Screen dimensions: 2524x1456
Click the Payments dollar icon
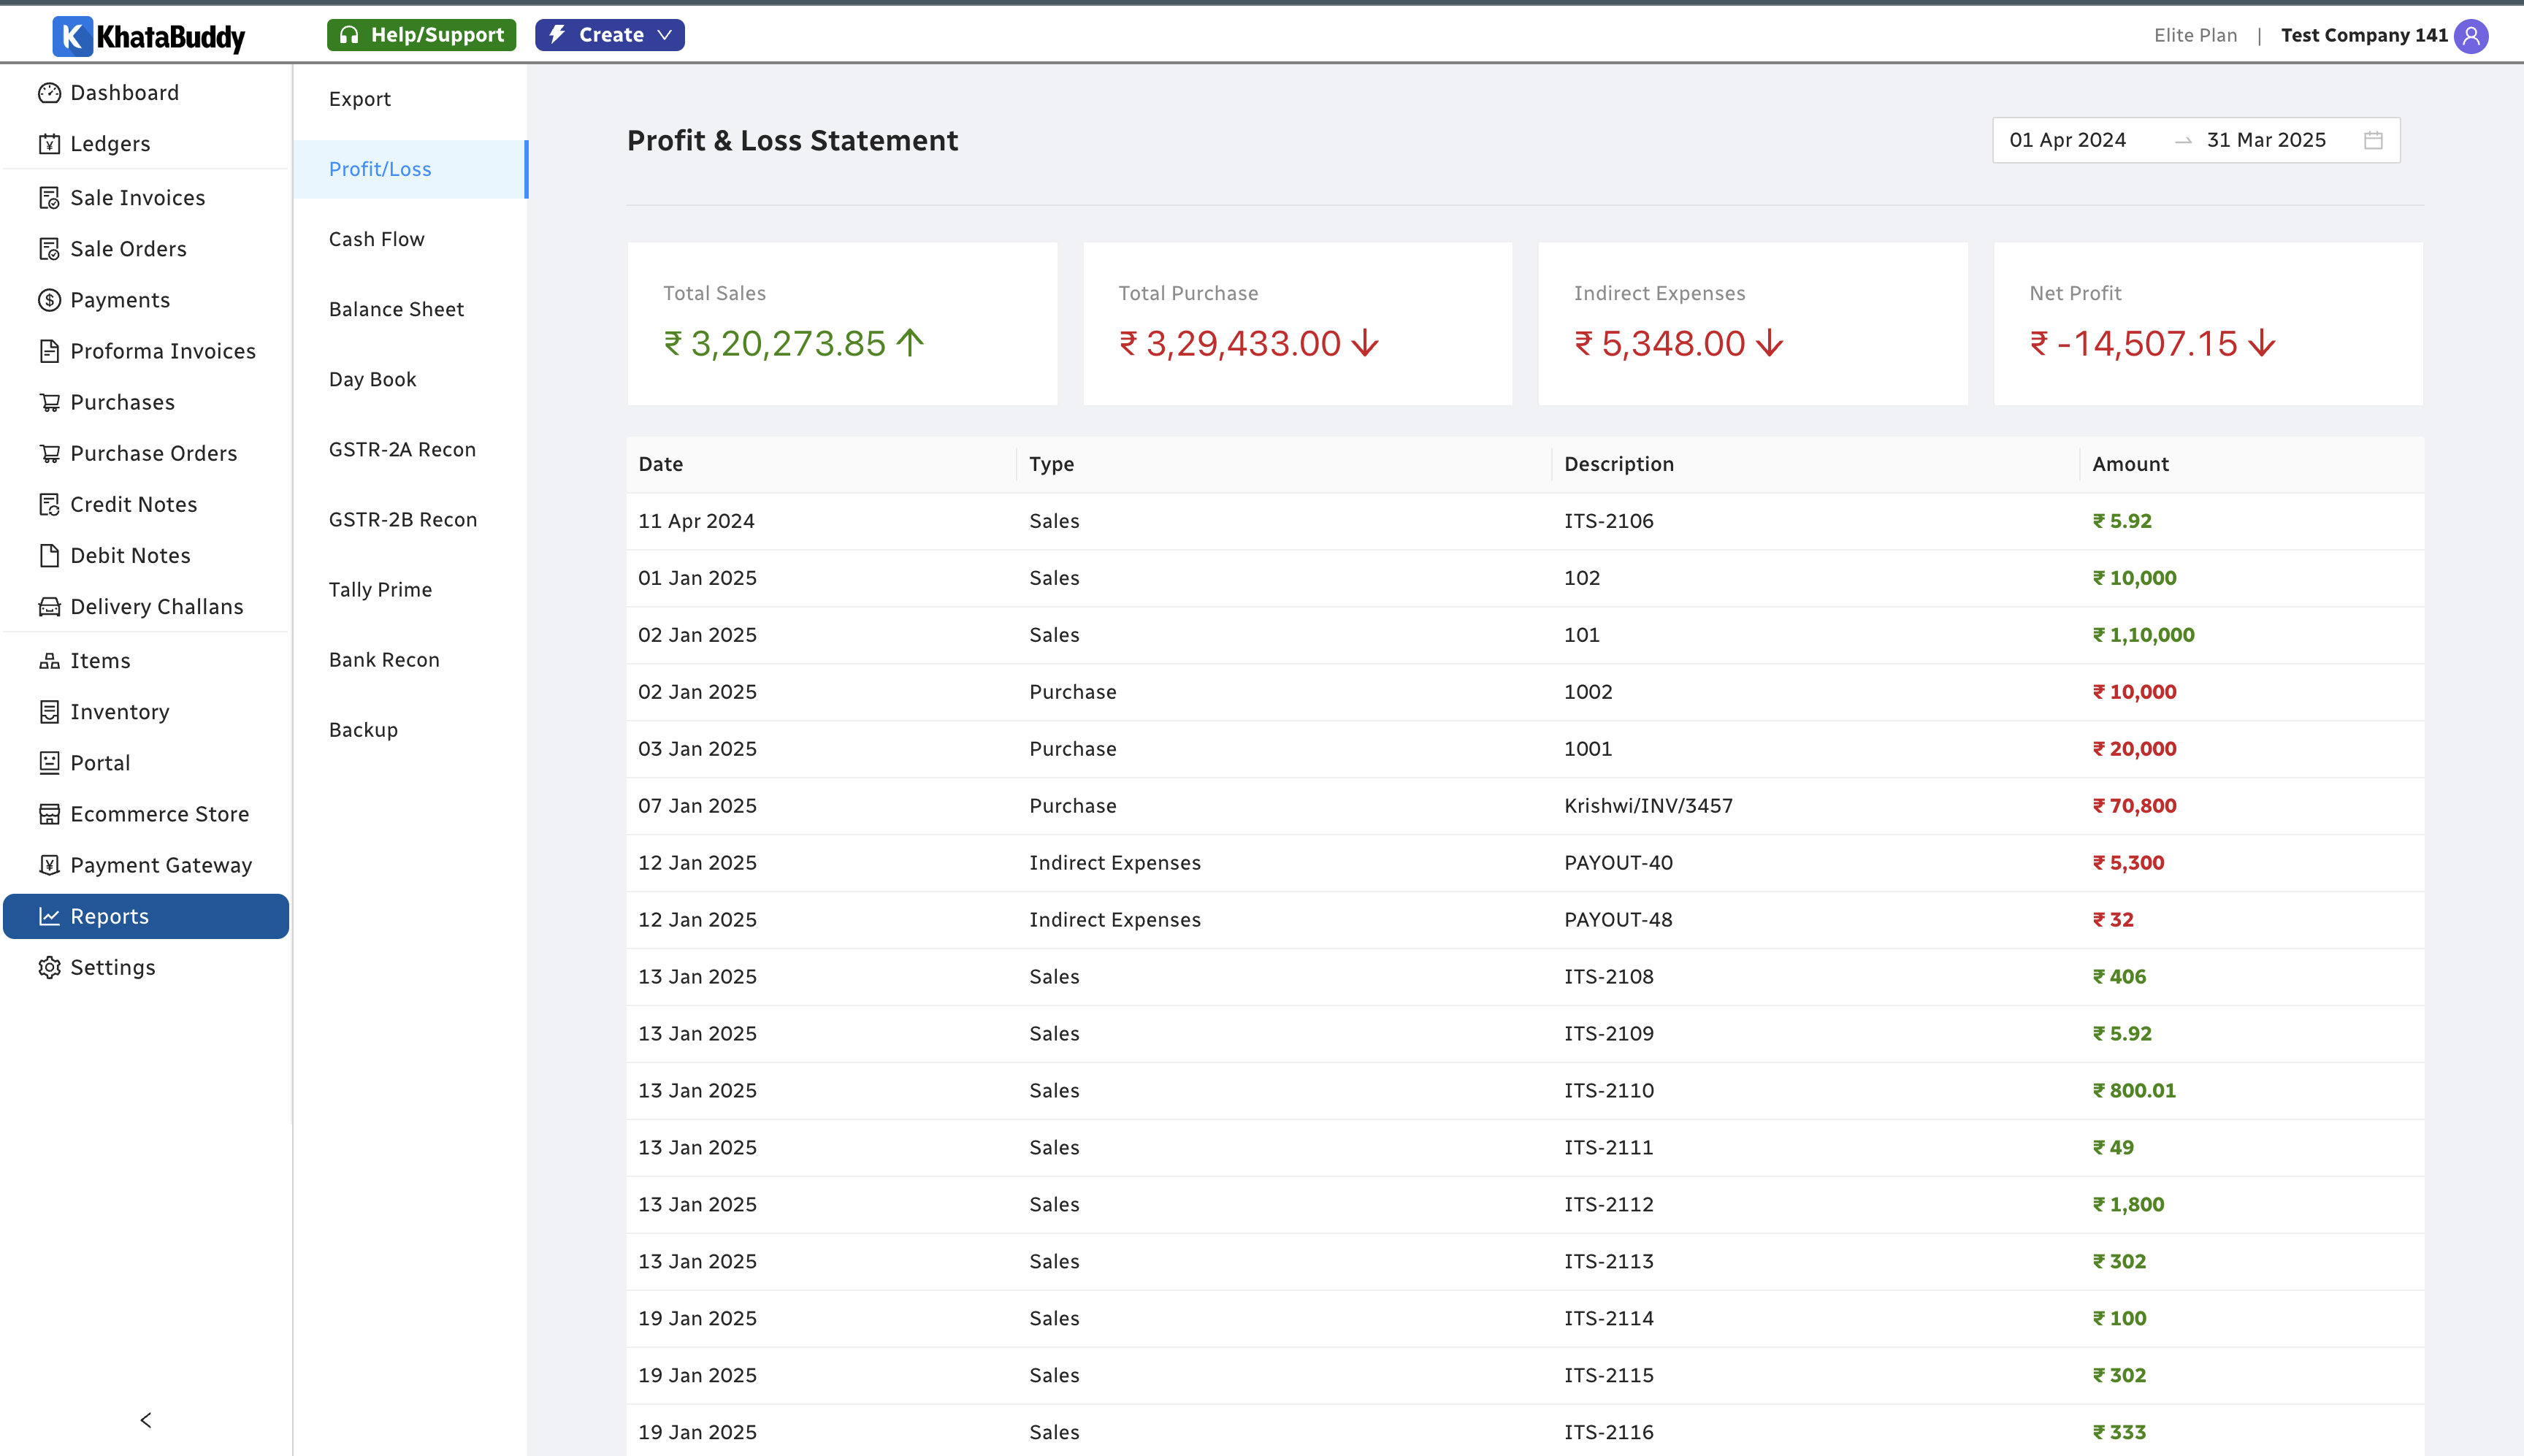49,300
